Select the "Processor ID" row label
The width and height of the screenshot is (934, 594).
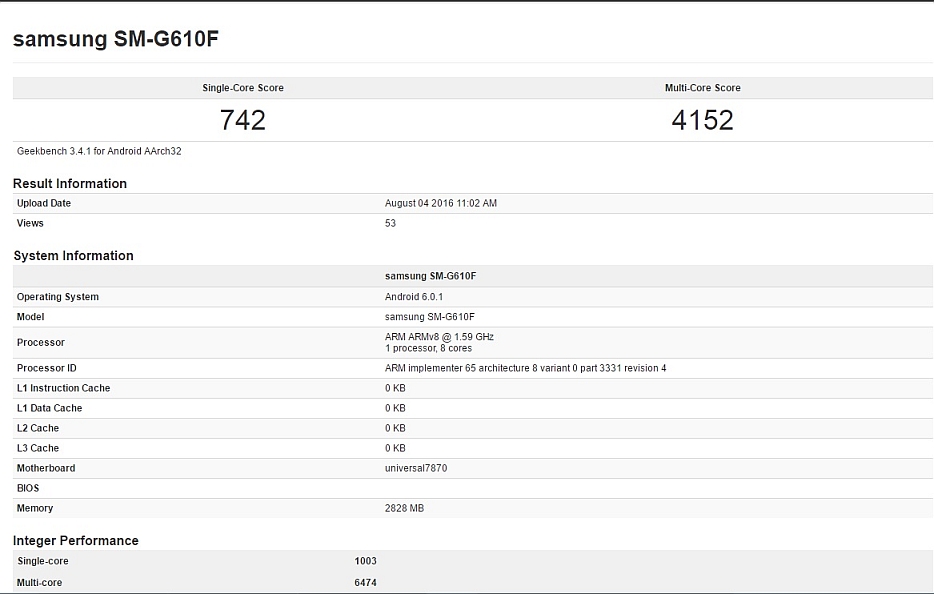46,368
